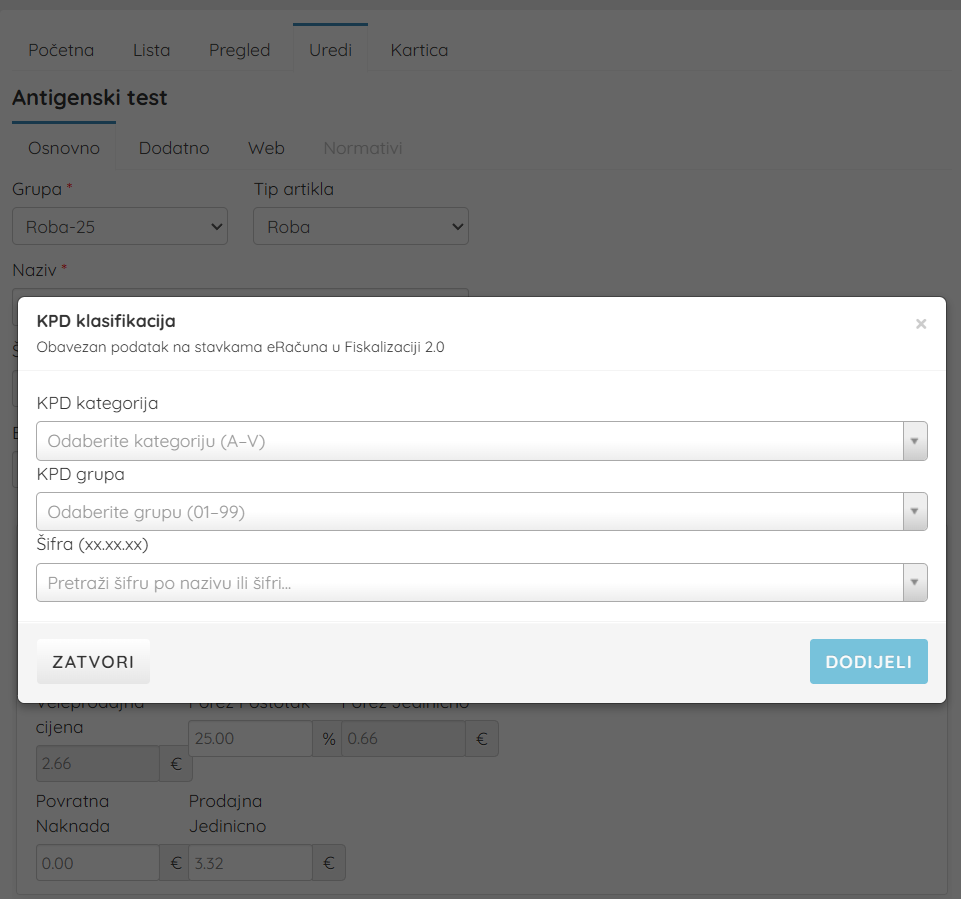Open the KPD kategorija dropdown

(482, 441)
